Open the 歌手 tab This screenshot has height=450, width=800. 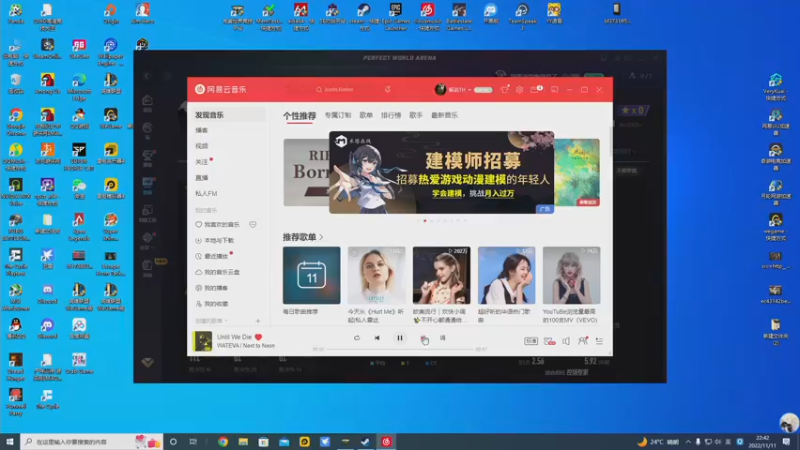[x=416, y=115]
